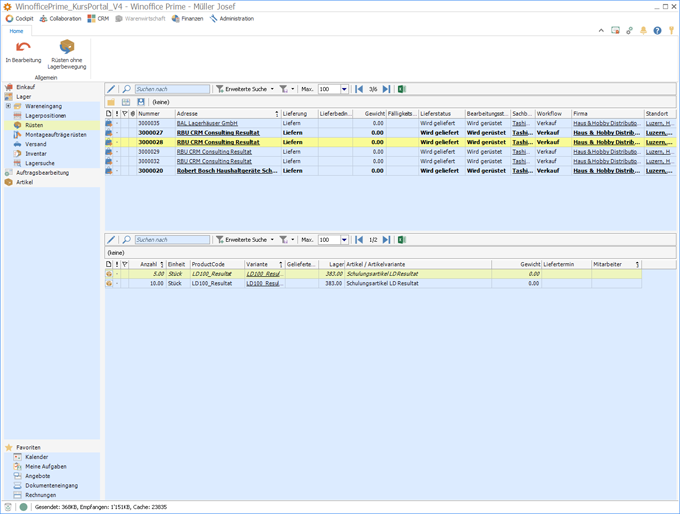The image size is (680, 514).
Task: Click Rüsten ohne Lagerbewegung ribbon icon
Action: 67,46
